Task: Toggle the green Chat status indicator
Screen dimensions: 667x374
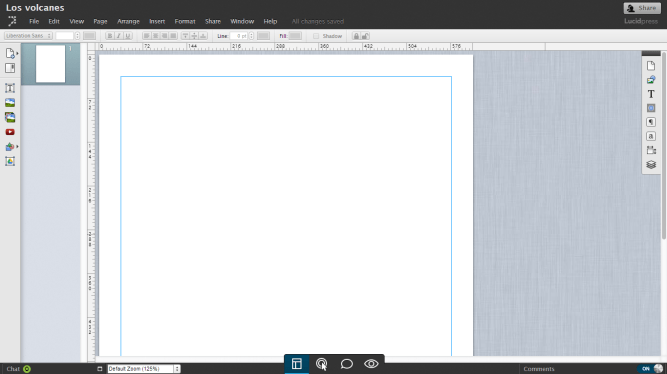Action: click(x=27, y=369)
